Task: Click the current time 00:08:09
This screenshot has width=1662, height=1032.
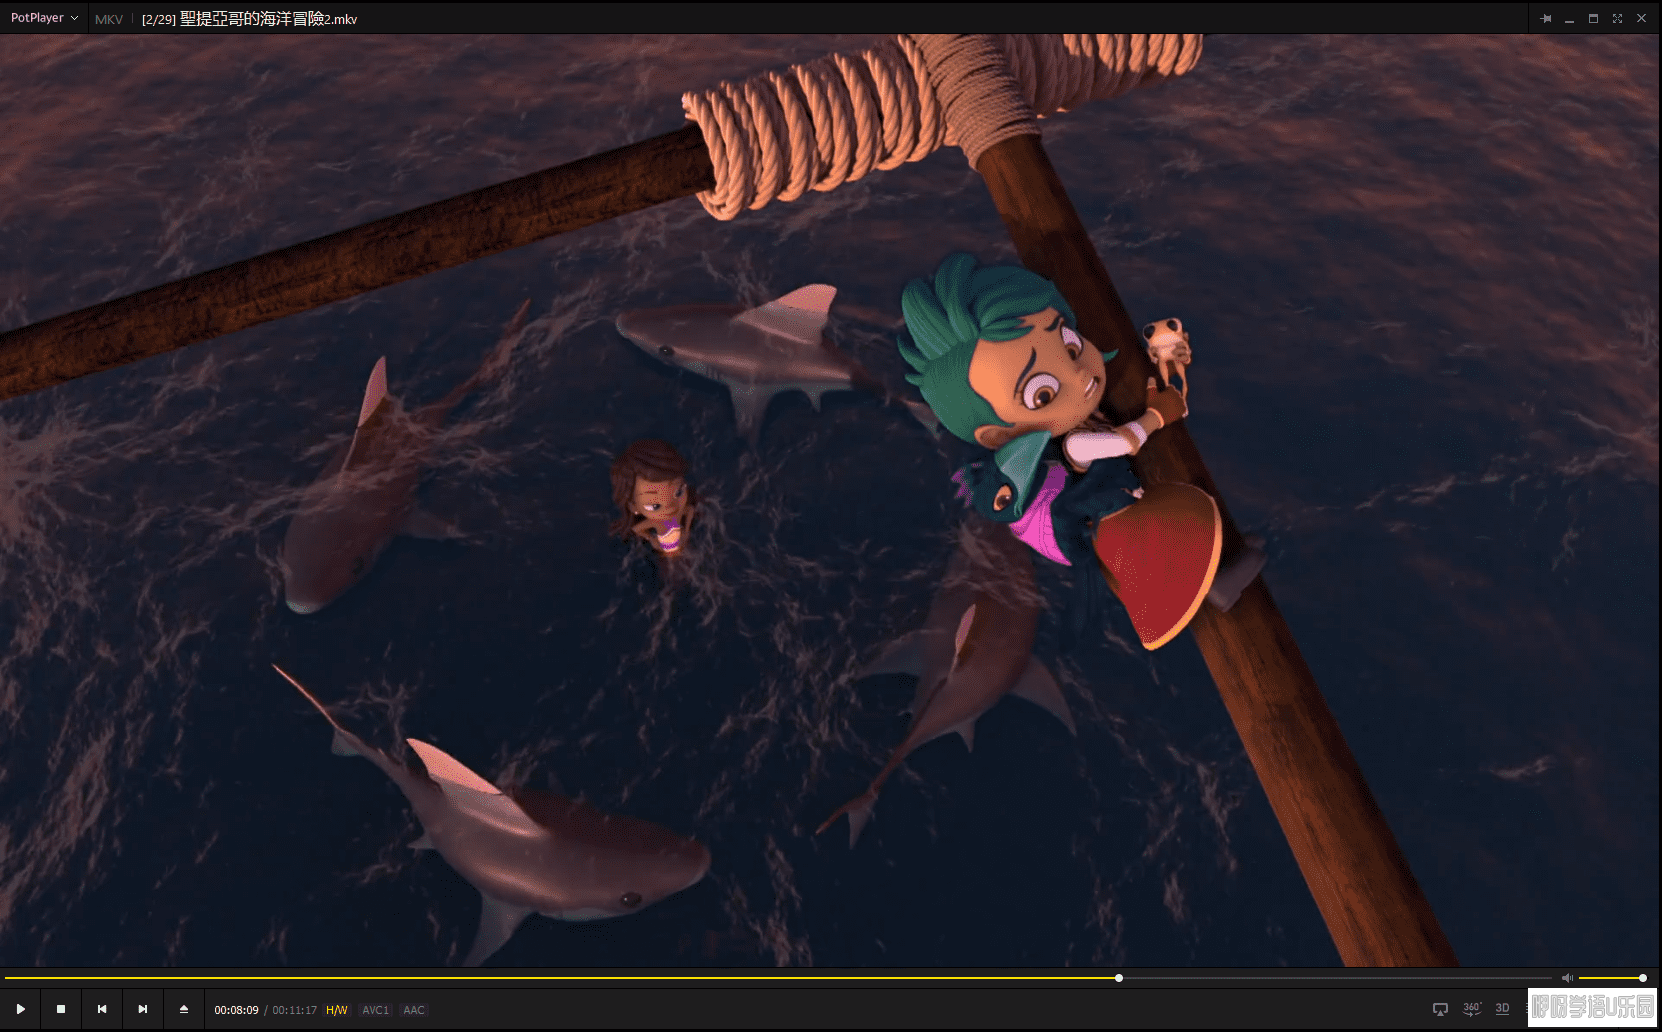Action: click(x=236, y=1010)
